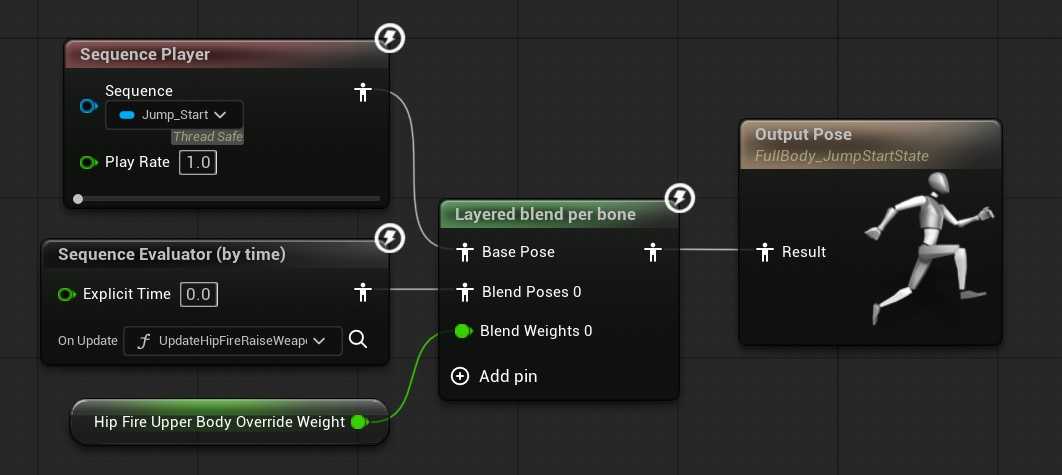Click the Explicit Time green input pin
This screenshot has height=475, width=1062.
point(67,294)
